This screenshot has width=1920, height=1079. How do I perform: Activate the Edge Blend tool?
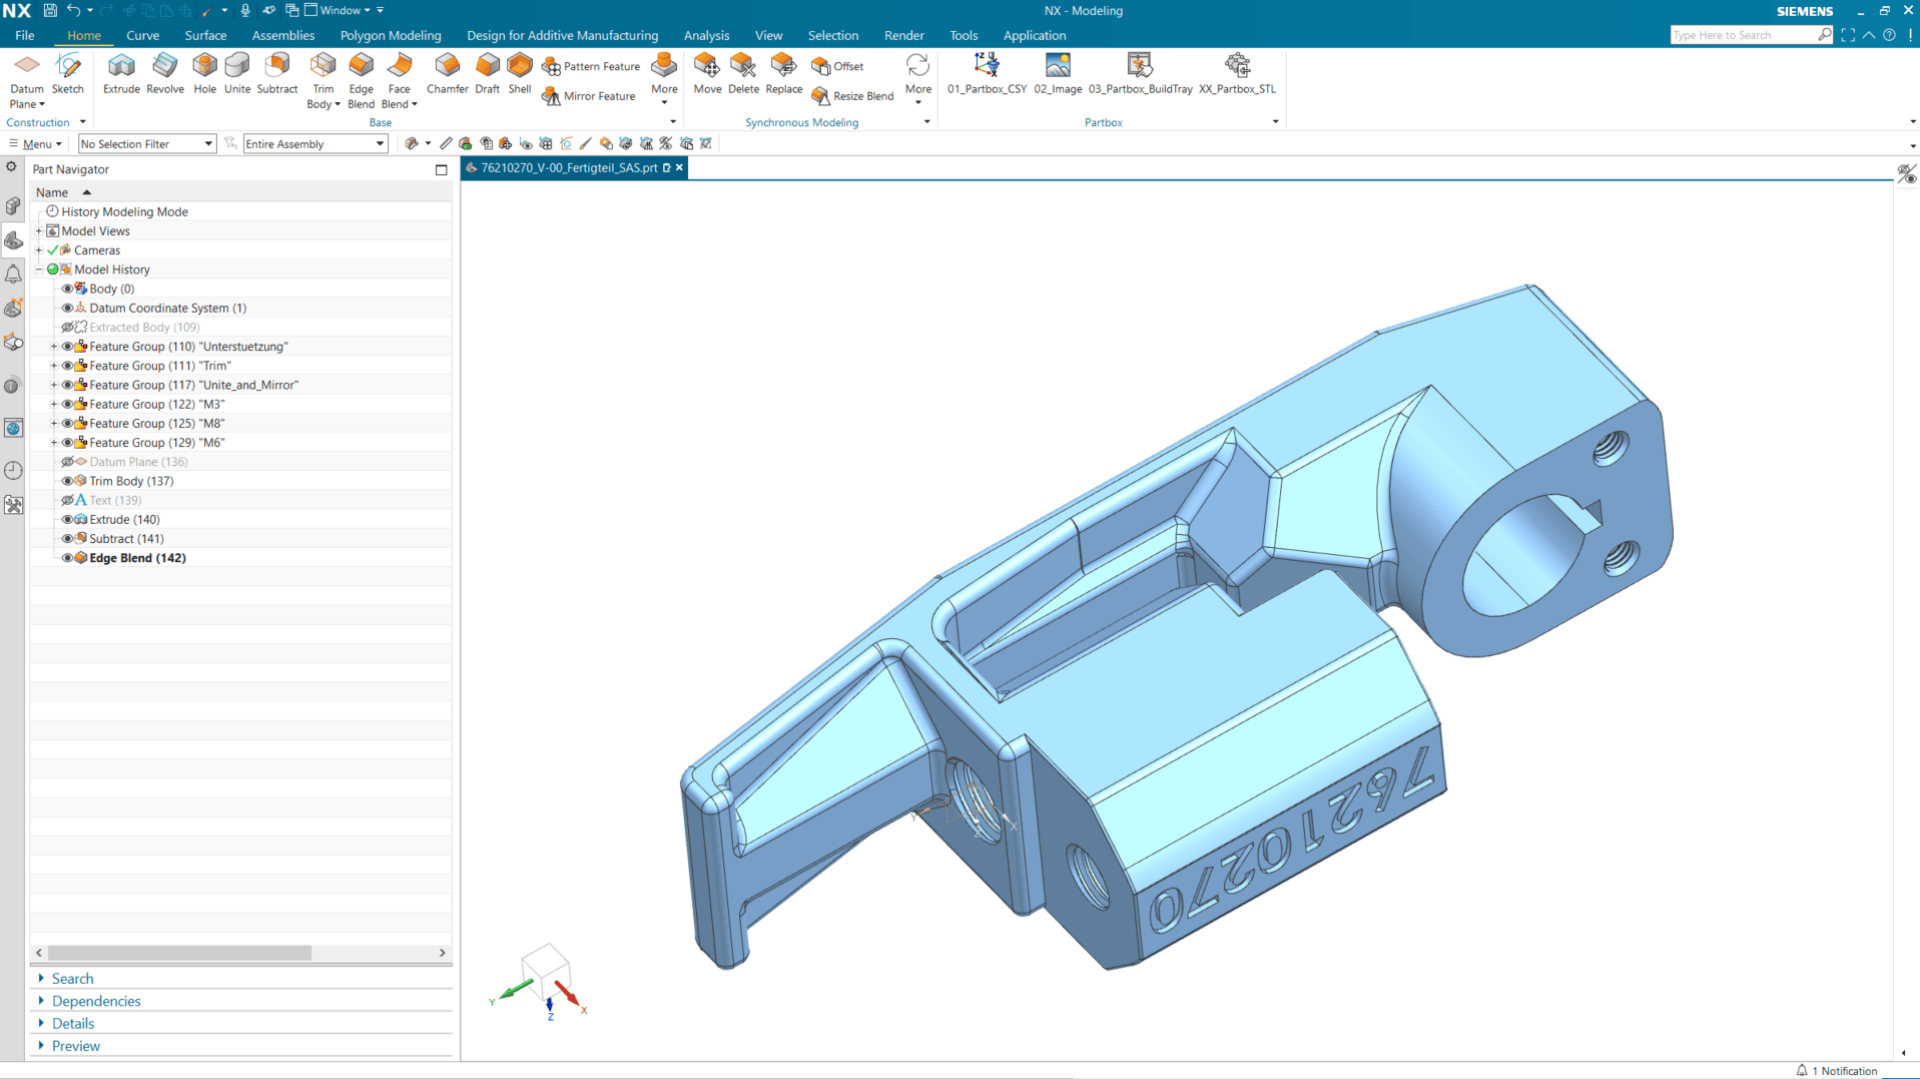361,80
